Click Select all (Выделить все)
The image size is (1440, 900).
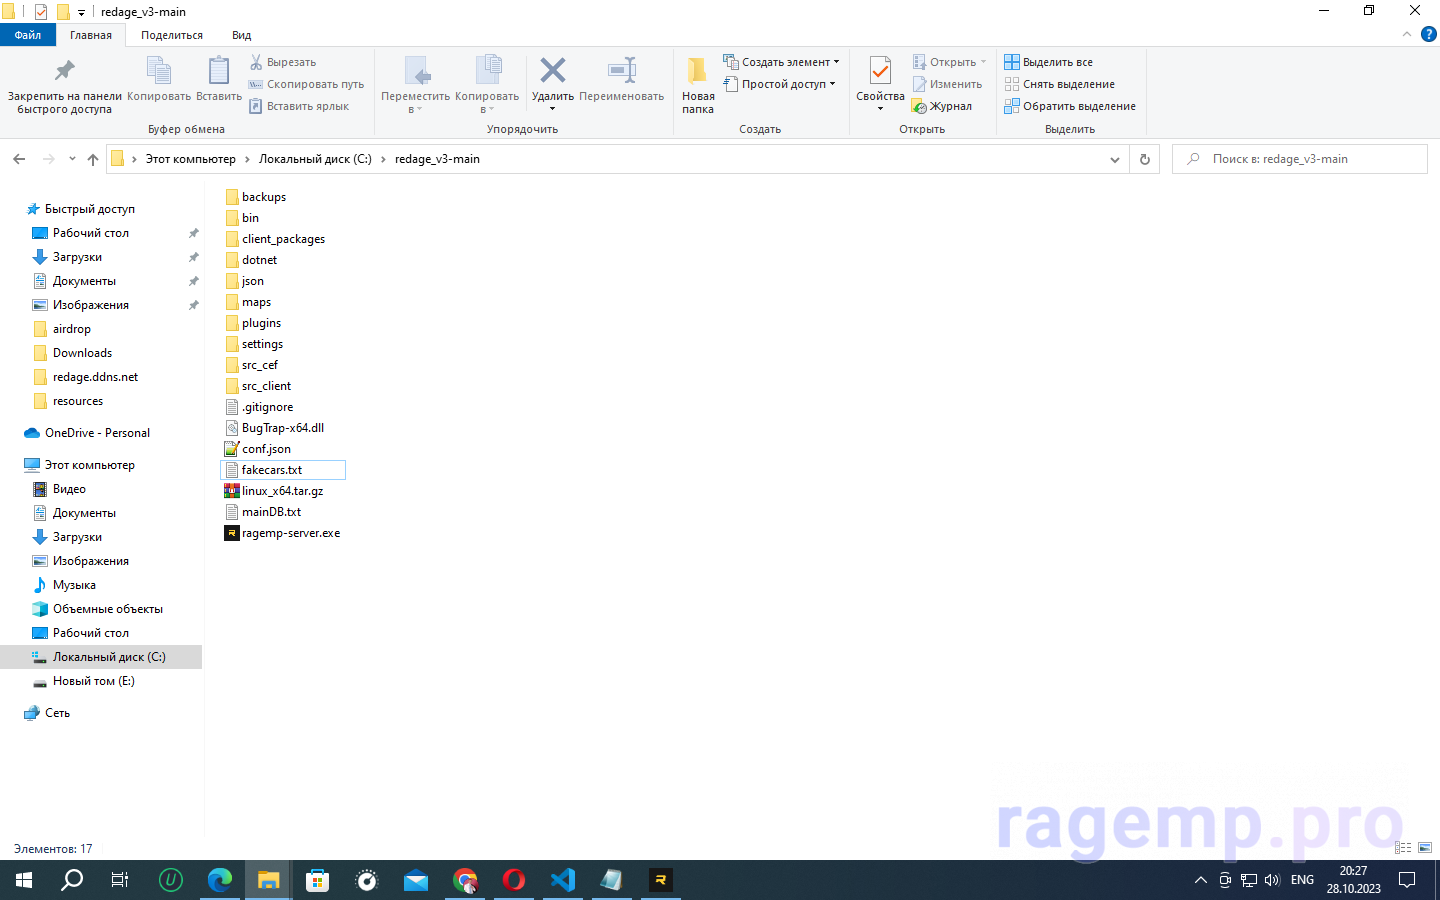coord(1049,62)
